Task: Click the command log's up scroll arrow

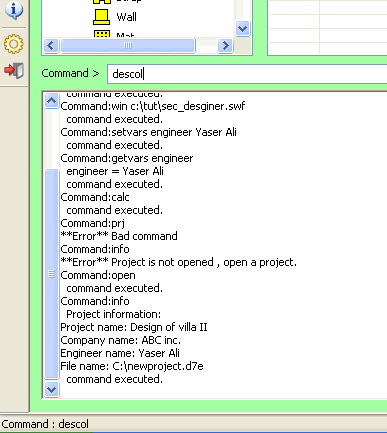Action: point(51,100)
